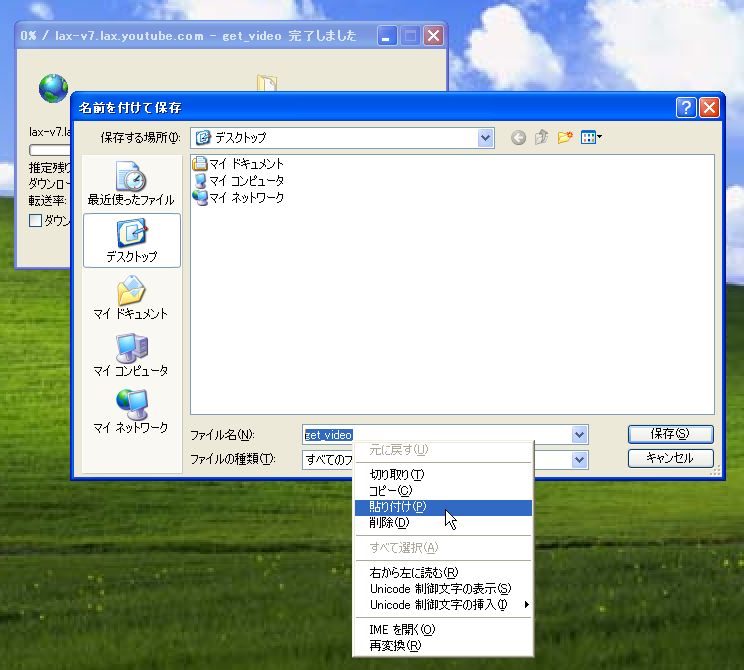The width and height of the screenshot is (744, 670).
Task: Open the help question-mark button in dialog
Action: (x=686, y=108)
